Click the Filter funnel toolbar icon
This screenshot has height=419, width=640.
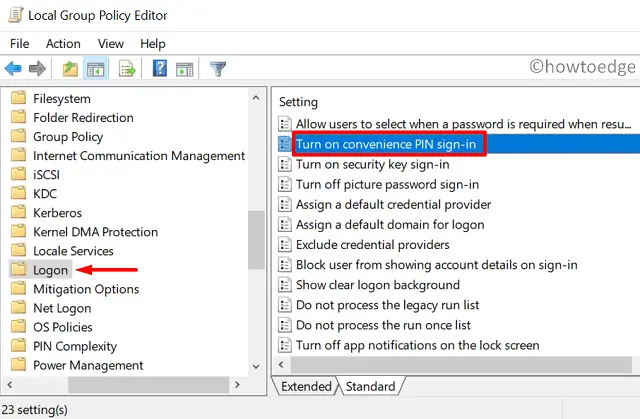pyautogui.click(x=218, y=69)
